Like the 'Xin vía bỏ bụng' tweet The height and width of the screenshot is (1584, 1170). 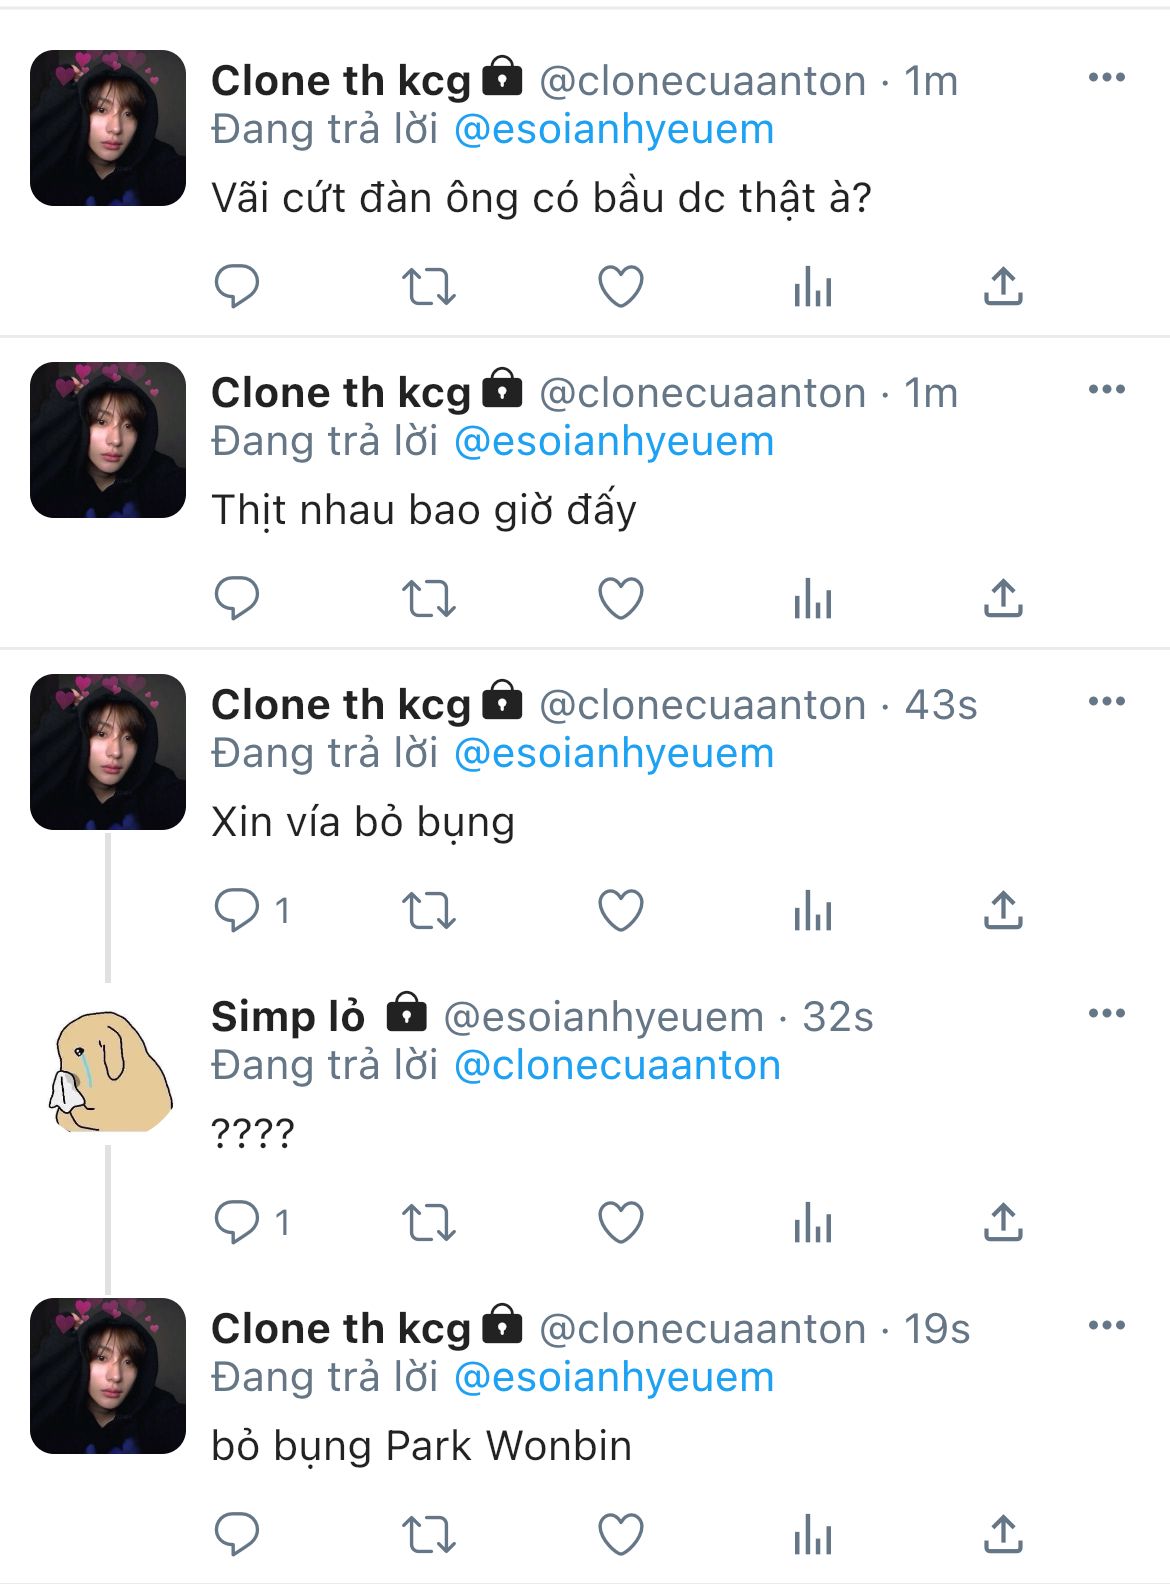(x=621, y=911)
